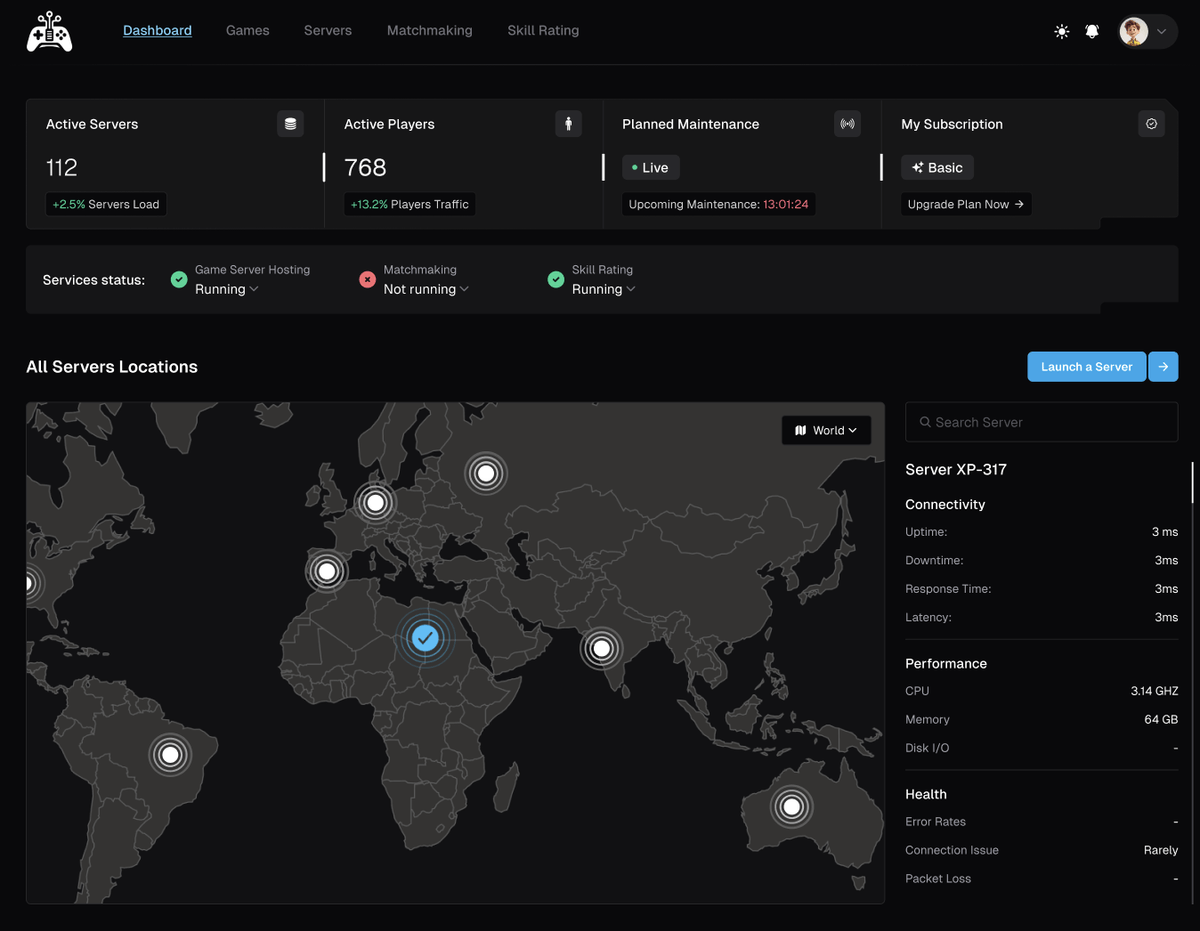This screenshot has height=931, width=1200.
Task: Toggle Skill Rating green status indicator
Action: (x=556, y=280)
